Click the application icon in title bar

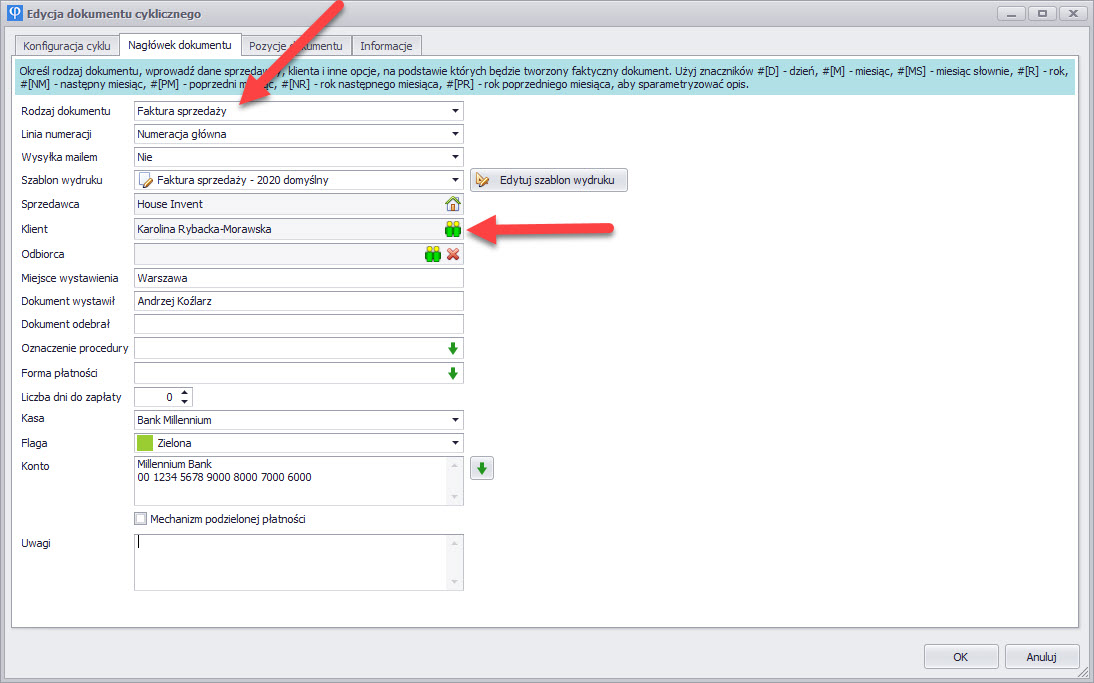pos(13,14)
